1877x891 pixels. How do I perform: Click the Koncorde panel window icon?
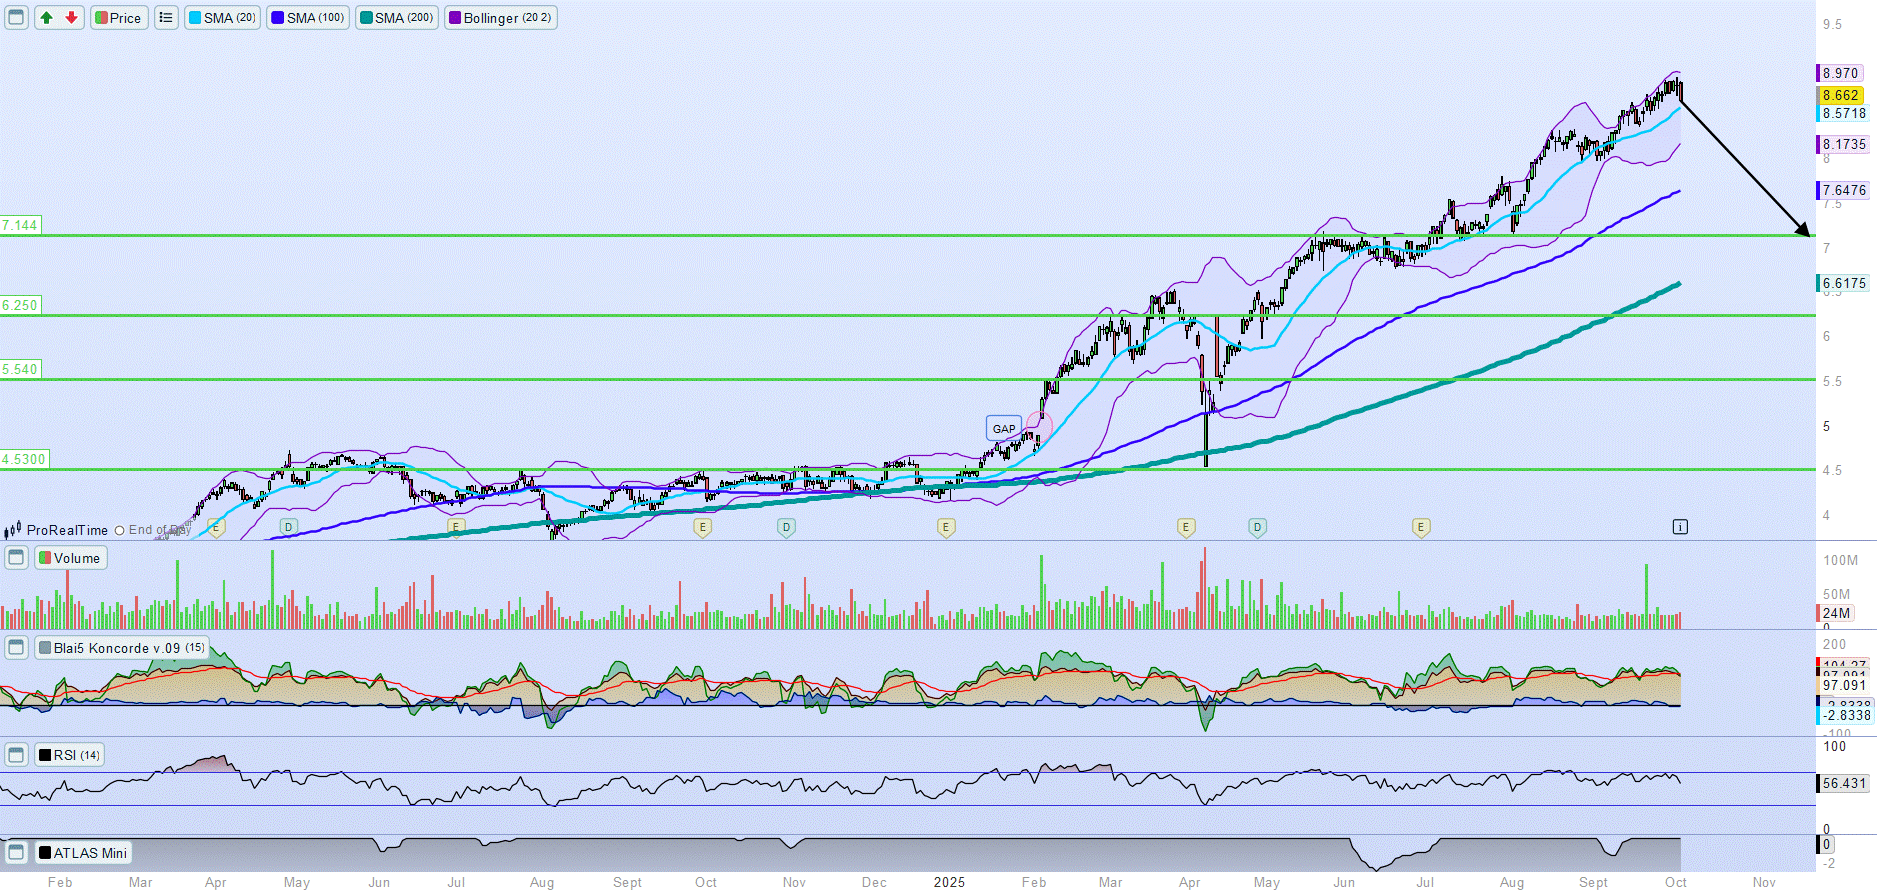[x=16, y=648]
